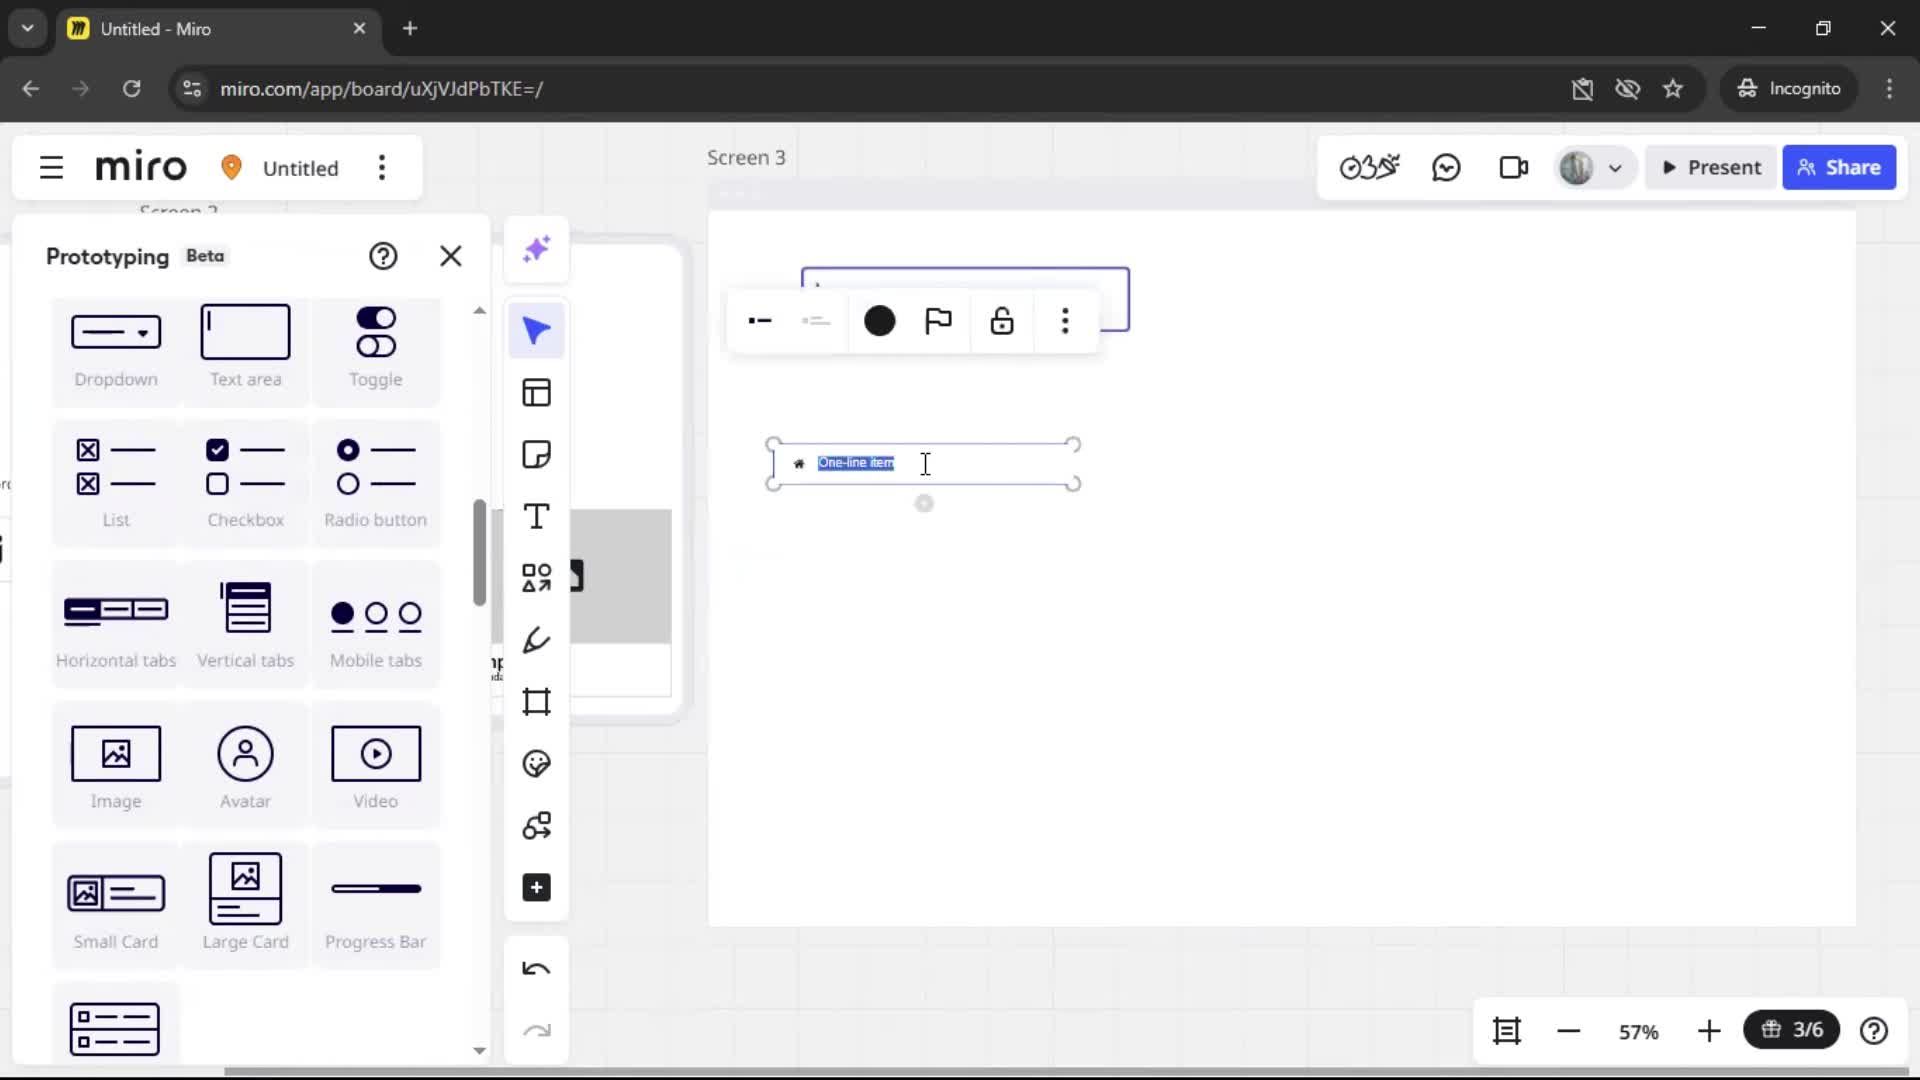The width and height of the screenshot is (1920, 1080).
Task: Select the Pen drawing tool
Action: pyautogui.click(x=537, y=640)
